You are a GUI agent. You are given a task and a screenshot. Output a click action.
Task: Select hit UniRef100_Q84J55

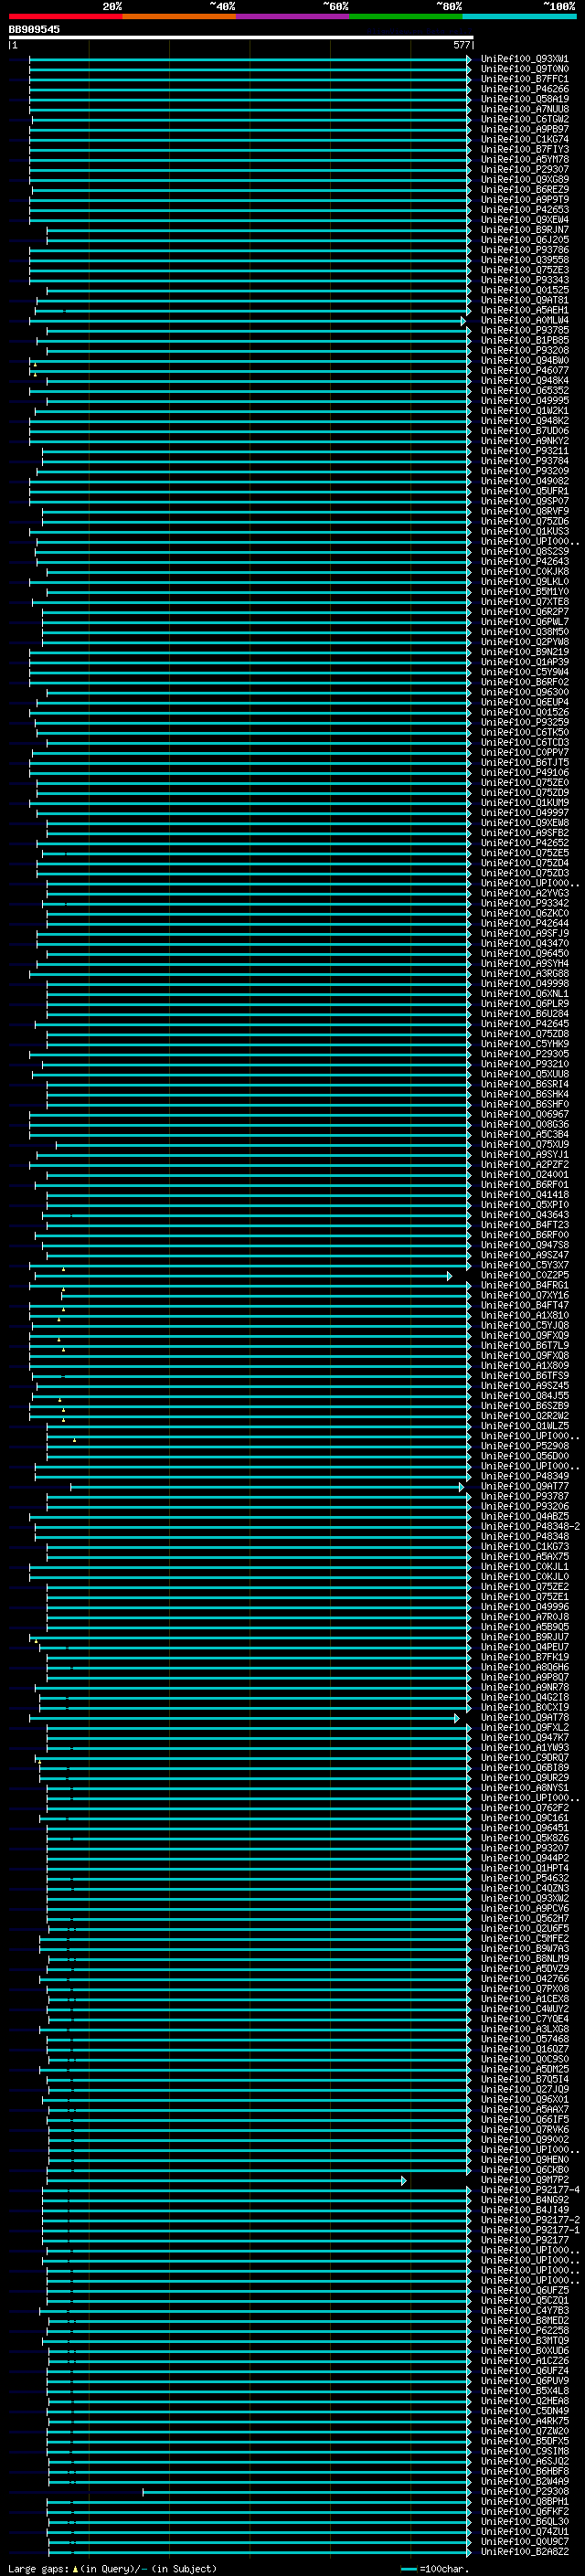[525, 1396]
